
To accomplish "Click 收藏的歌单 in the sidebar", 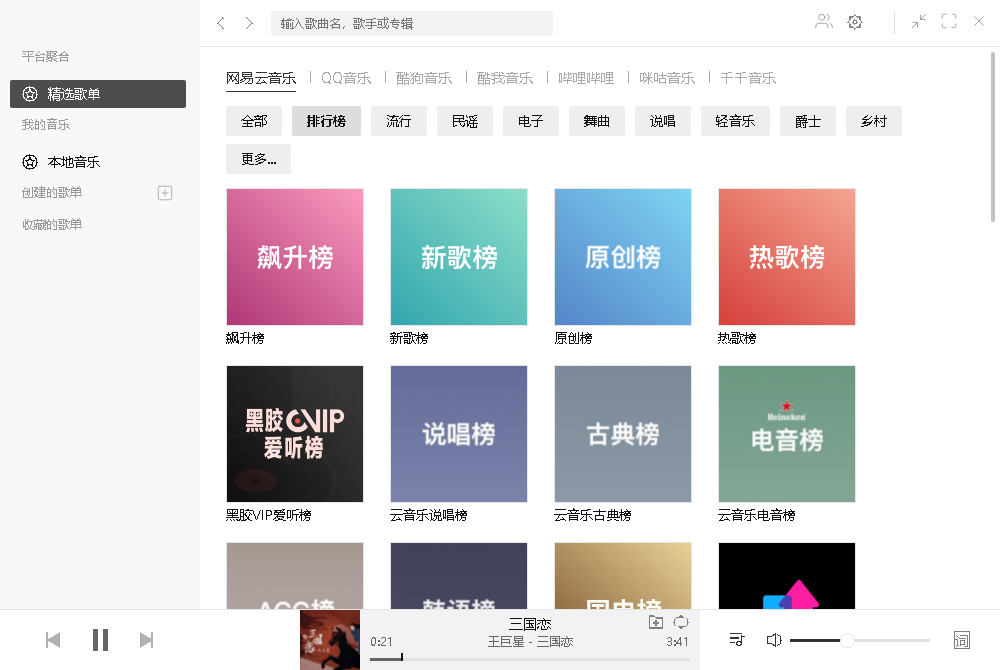I will click(x=52, y=224).
